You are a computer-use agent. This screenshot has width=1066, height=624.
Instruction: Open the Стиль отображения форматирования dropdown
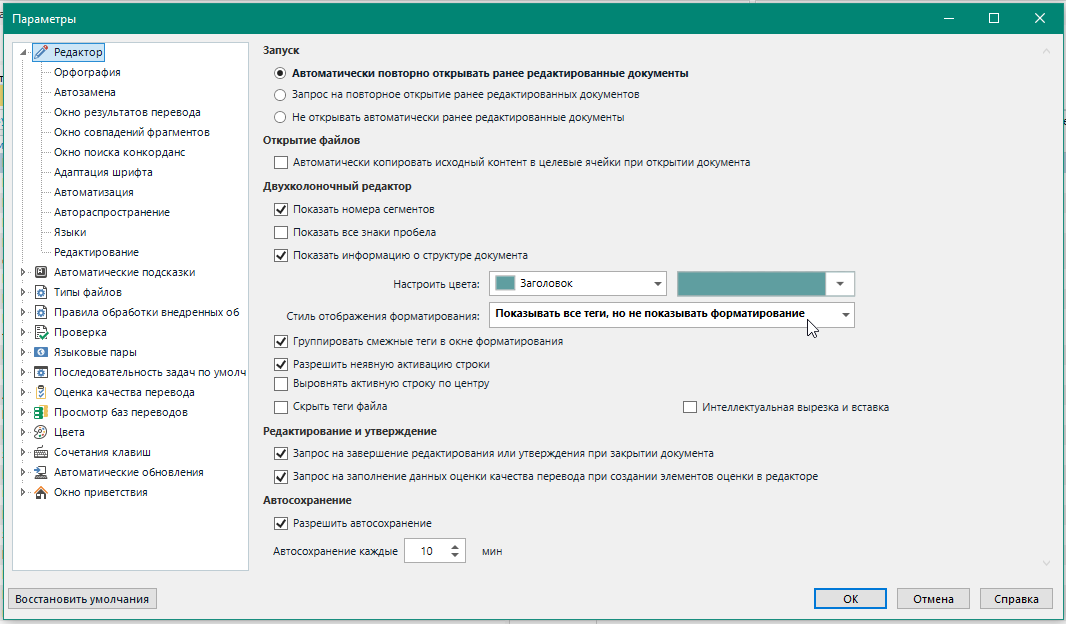[846, 314]
